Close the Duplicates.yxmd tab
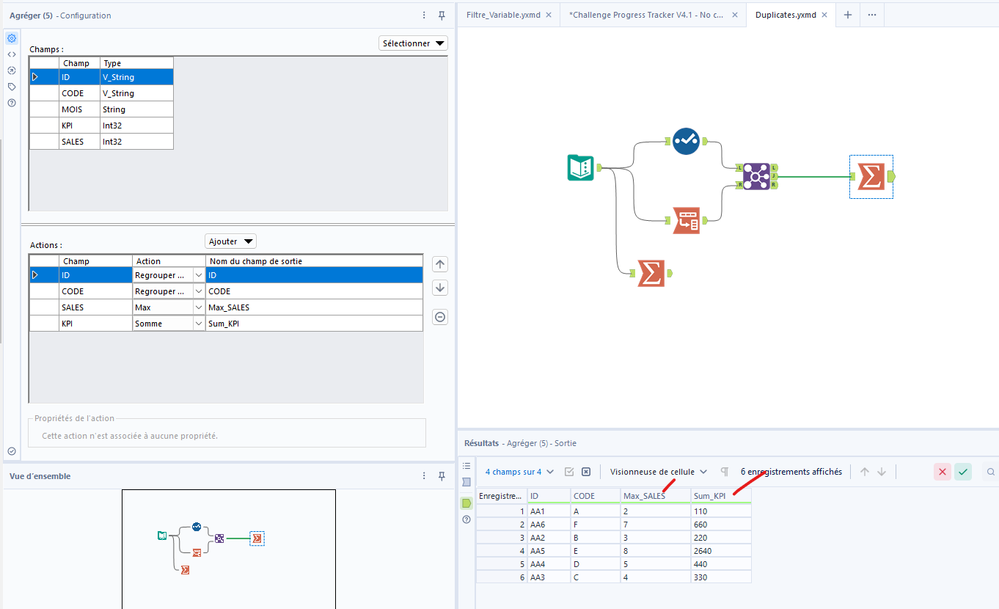 824,15
